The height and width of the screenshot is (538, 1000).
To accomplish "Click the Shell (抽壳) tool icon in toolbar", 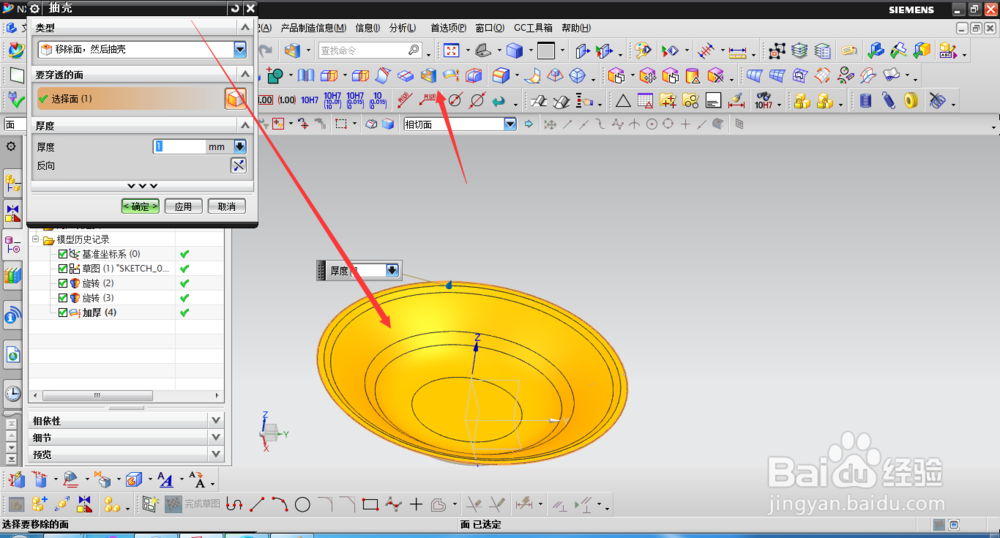I will [x=428, y=76].
